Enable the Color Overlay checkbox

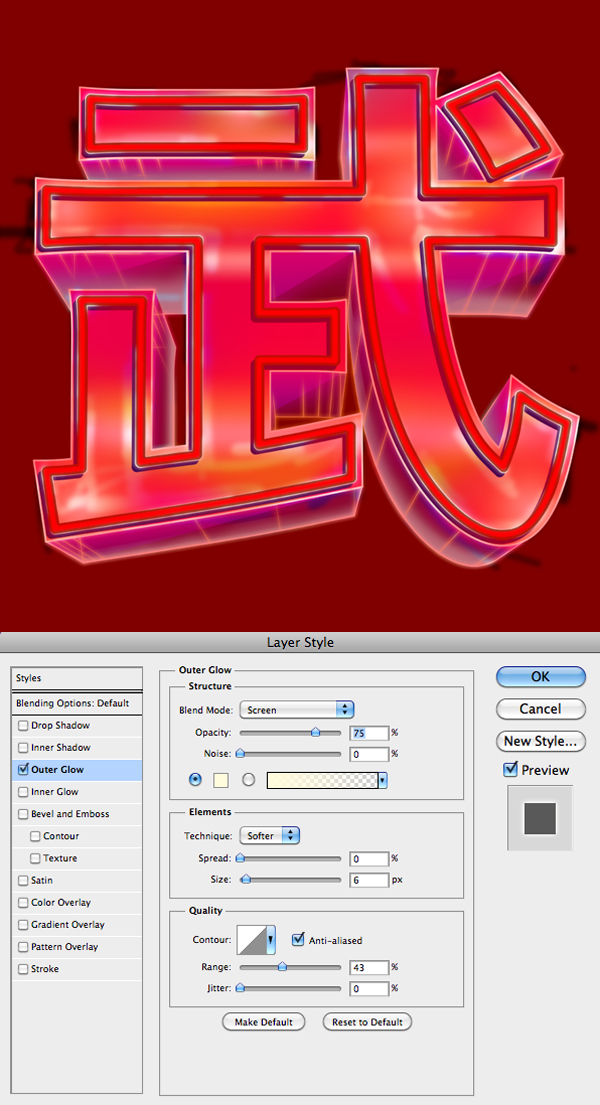click(24, 903)
